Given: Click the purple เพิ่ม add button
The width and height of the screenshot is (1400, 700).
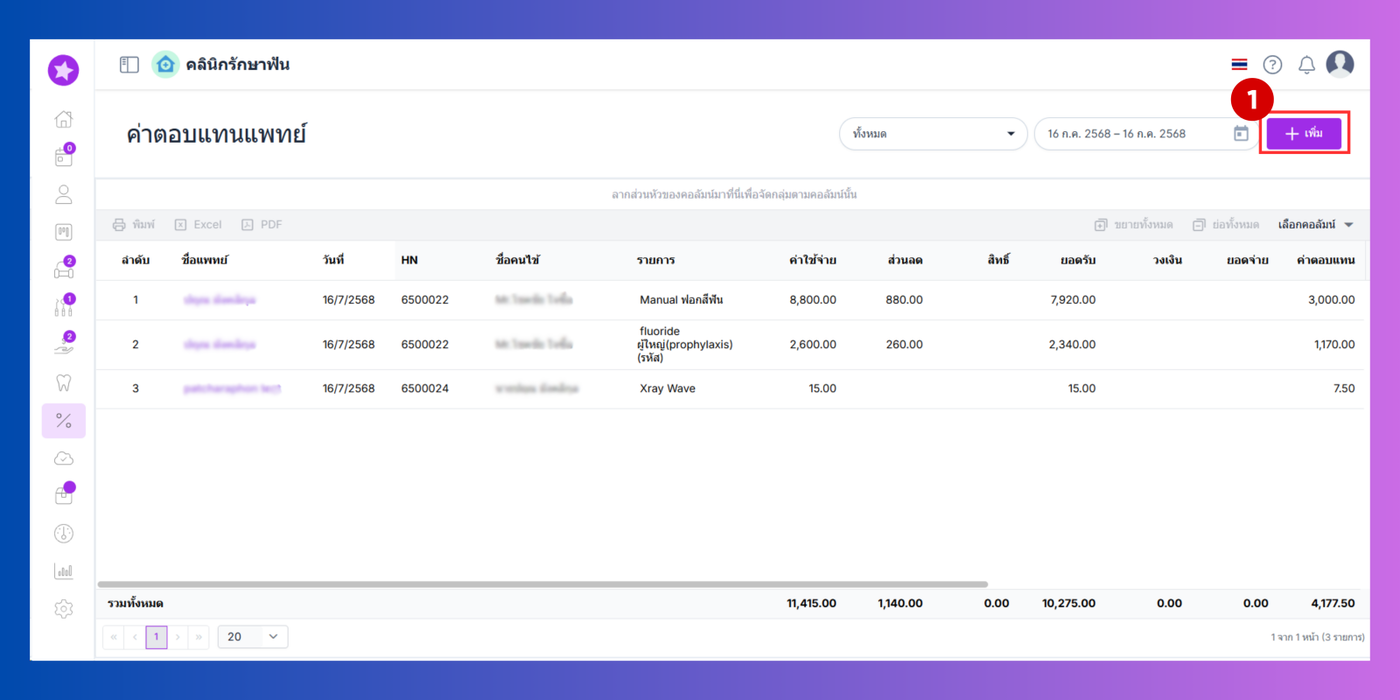Looking at the screenshot, I should [1304, 134].
